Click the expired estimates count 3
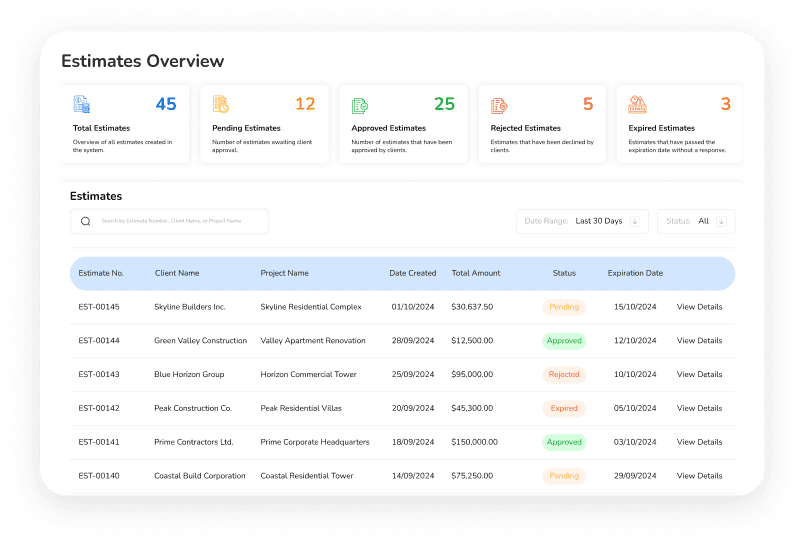The image size is (805, 545). tap(725, 104)
